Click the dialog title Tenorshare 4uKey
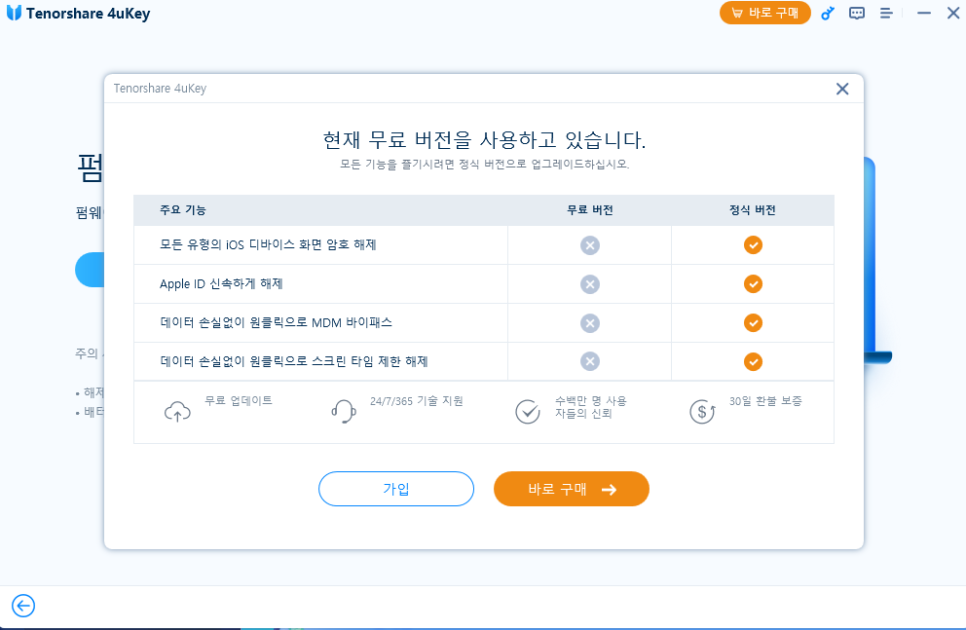Image resolution: width=966 pixels, height=630 pixels. point(160,89)
